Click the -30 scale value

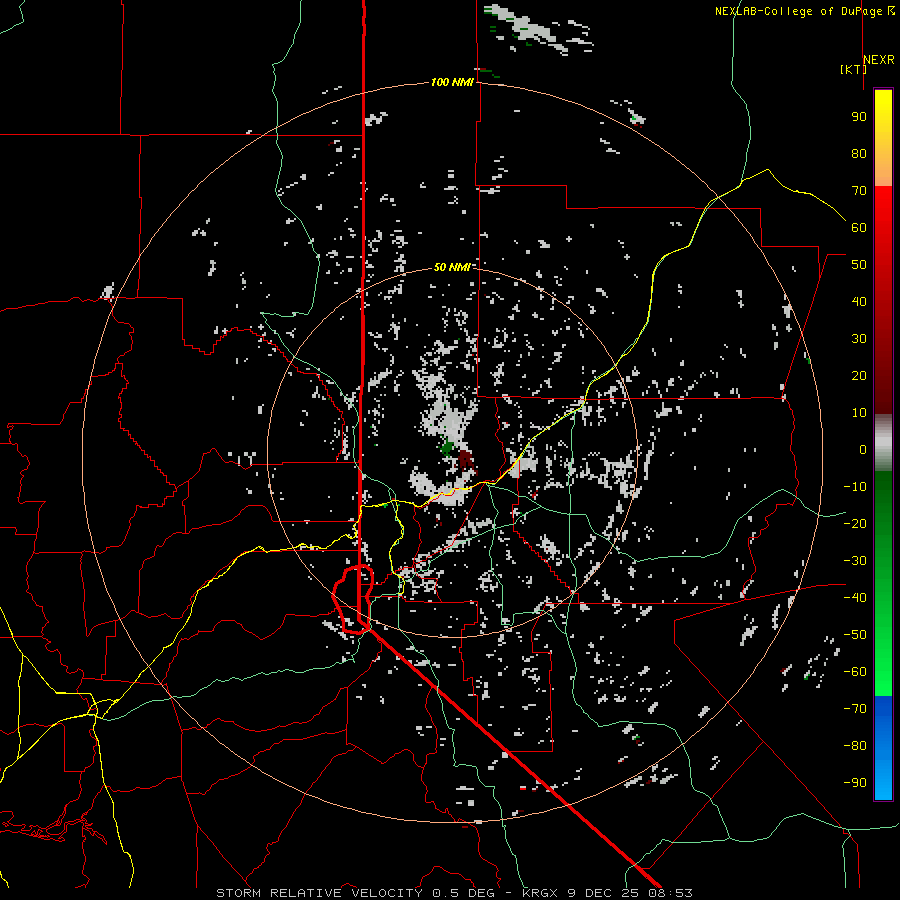coord(855,561)
